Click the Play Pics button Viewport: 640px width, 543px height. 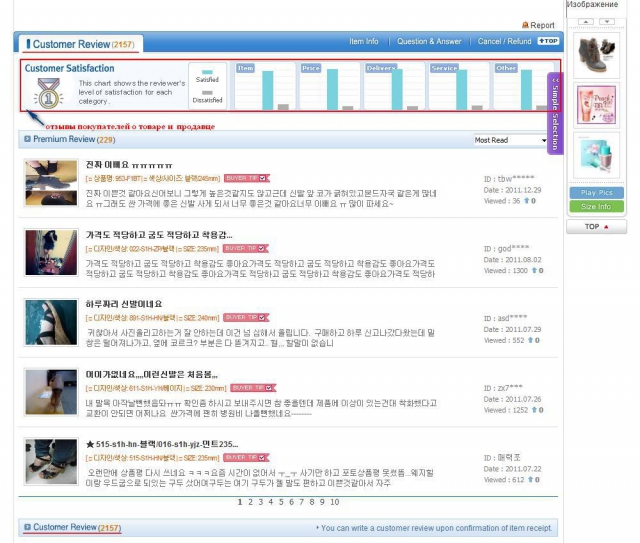pyautogui.click(x=596, y=193)
